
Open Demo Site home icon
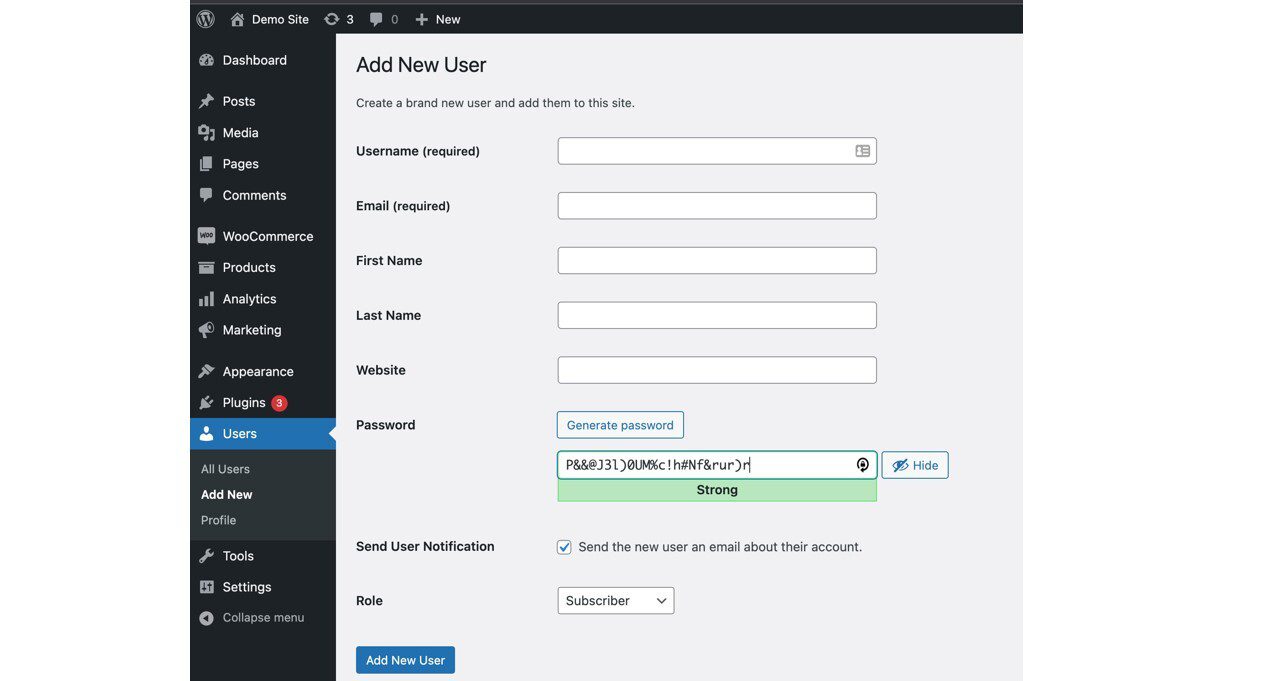237,19
